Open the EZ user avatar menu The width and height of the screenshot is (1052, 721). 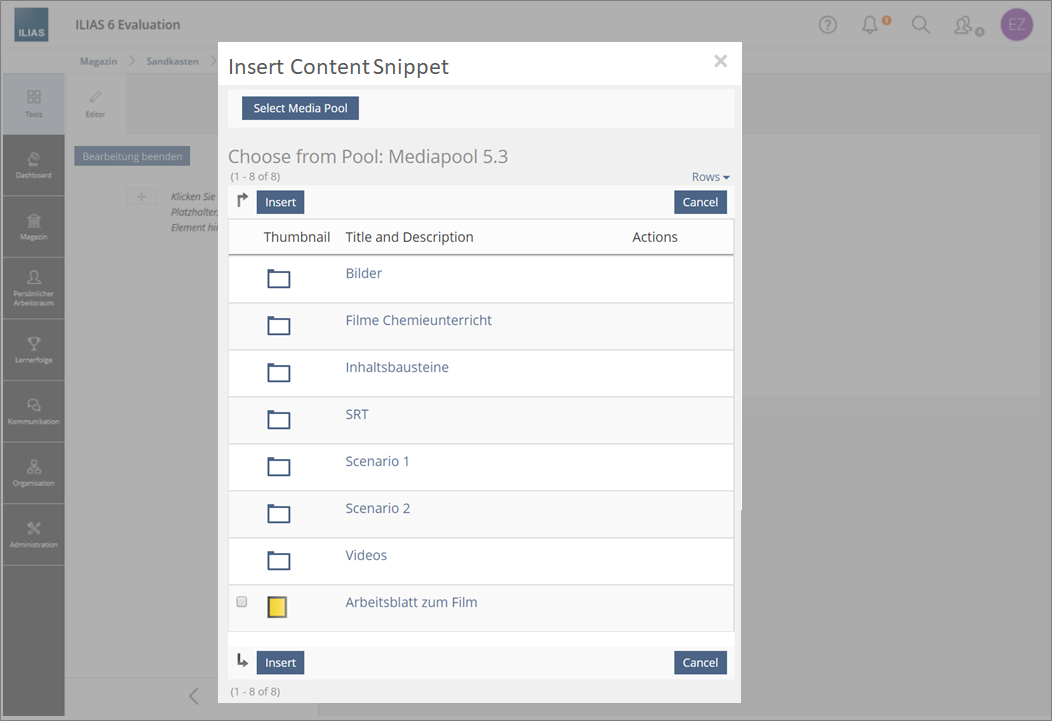point(1016,25)
